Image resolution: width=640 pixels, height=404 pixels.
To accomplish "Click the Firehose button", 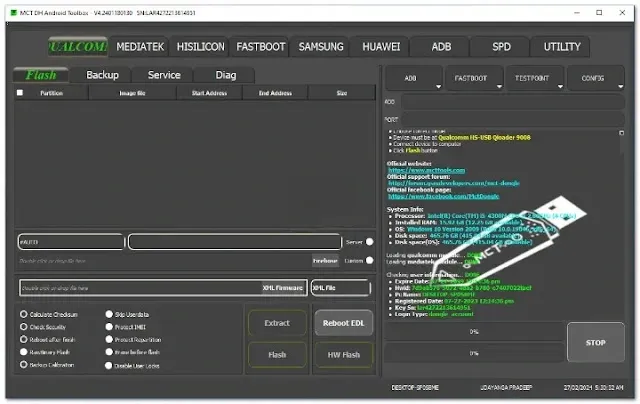I will 325,260.
